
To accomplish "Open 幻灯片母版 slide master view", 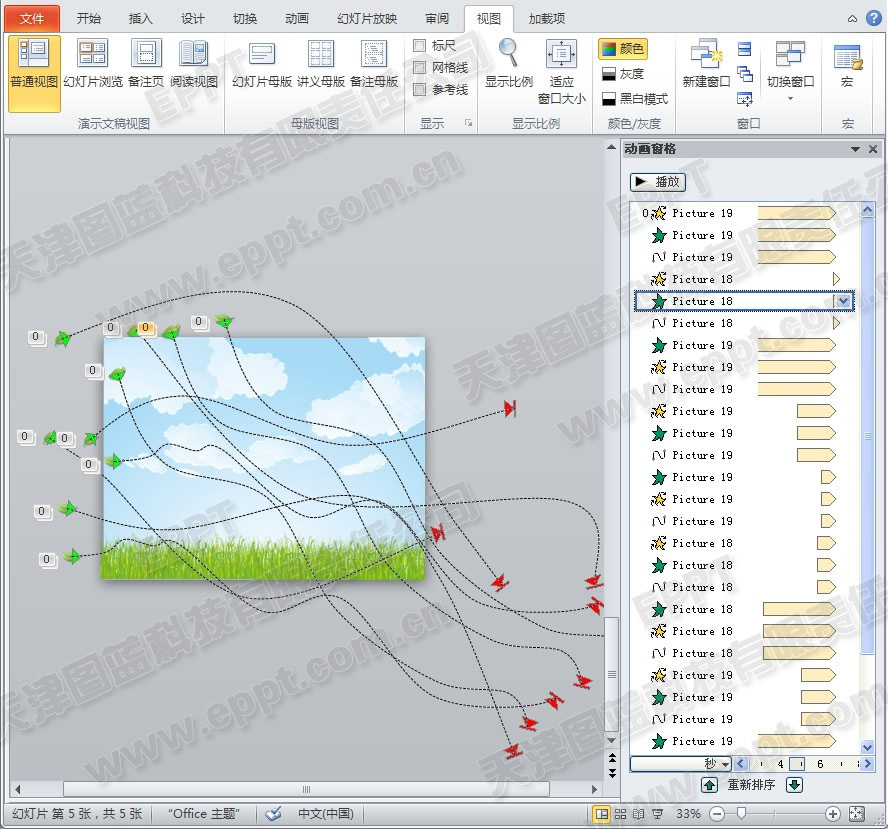I will tap(262, 63).
